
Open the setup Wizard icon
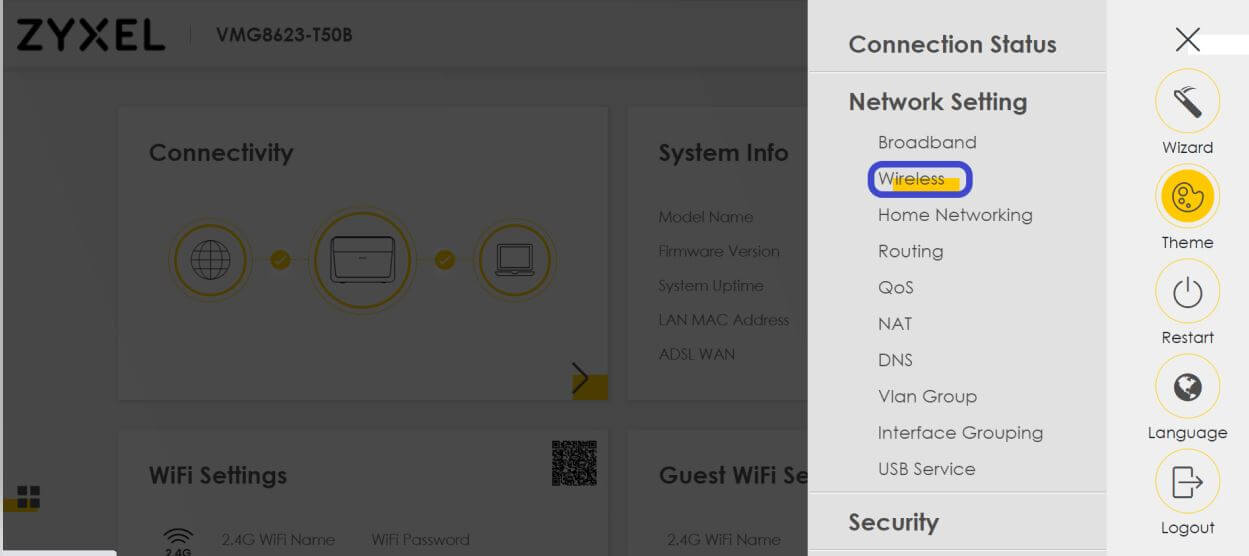click(1187, 102)
